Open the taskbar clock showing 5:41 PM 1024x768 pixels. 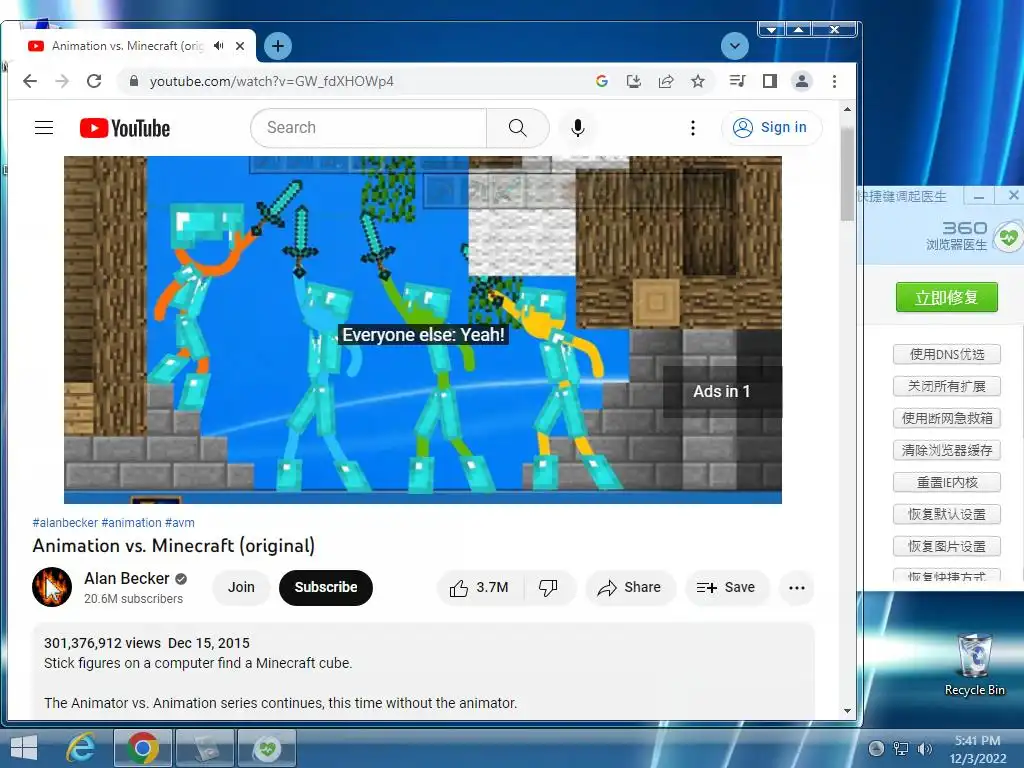pos(978,749)
